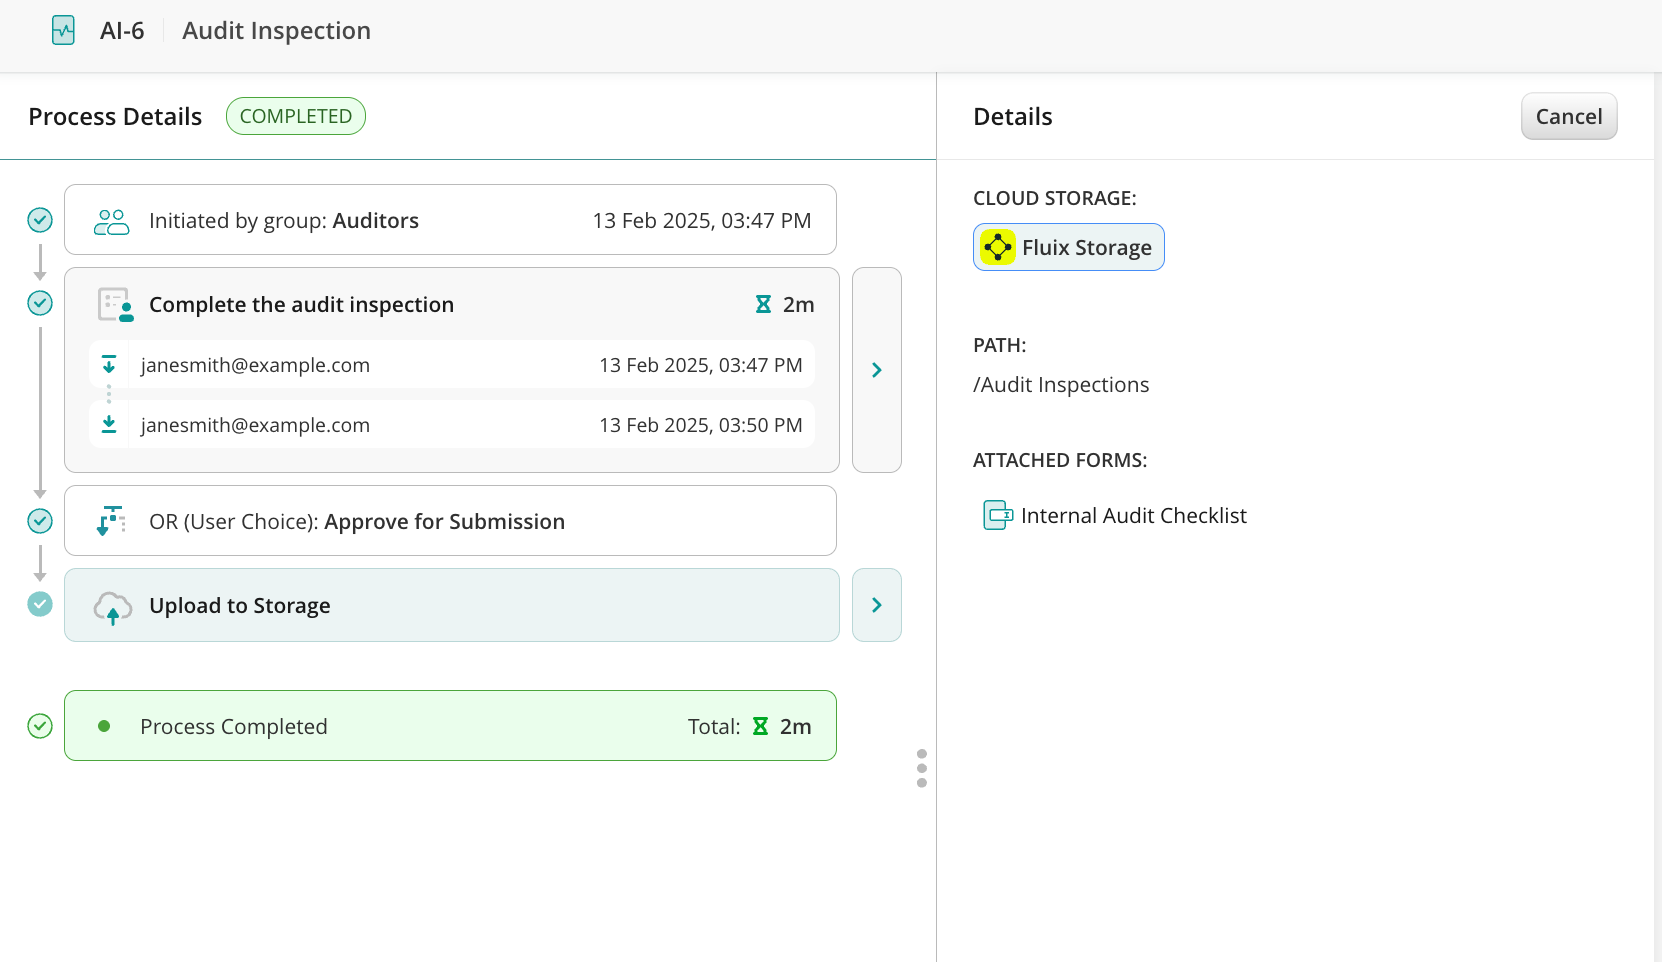The height and width of the screenshot is (962, 1662).
Task: Expand details for Complete the audit inspection
Action: pyautogui.click(x=876, y=370)
